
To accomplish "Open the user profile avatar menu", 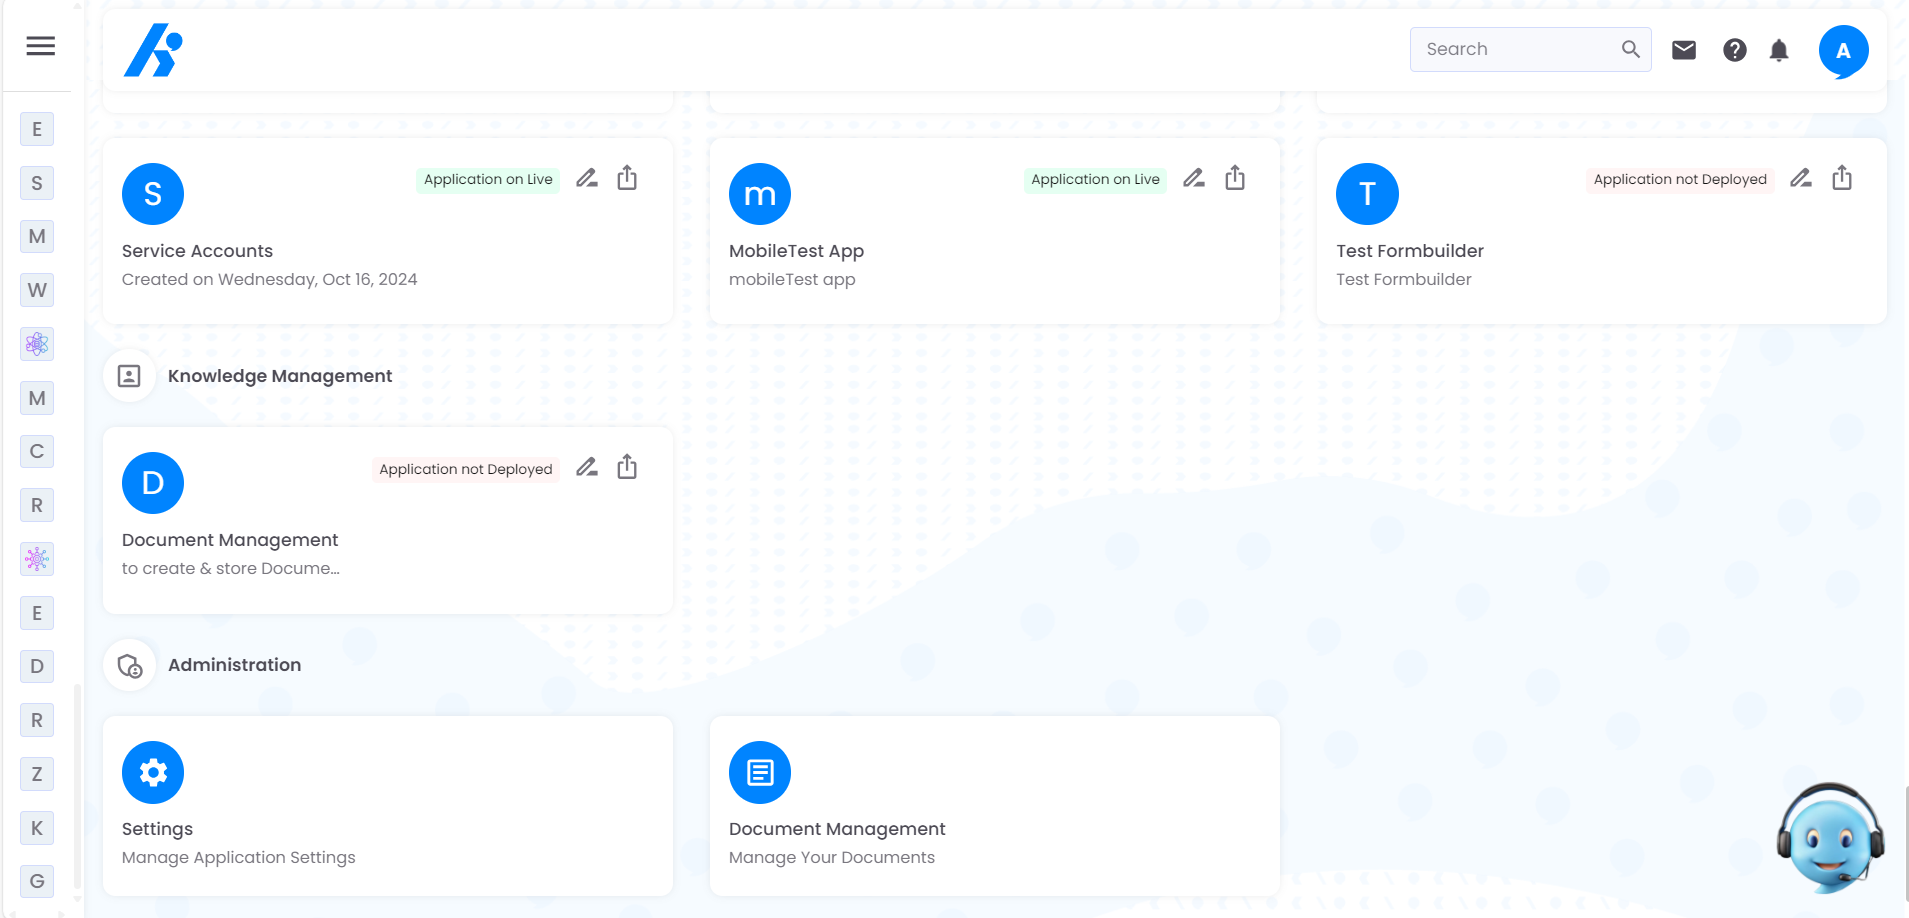I will (x=1843, y=51).
